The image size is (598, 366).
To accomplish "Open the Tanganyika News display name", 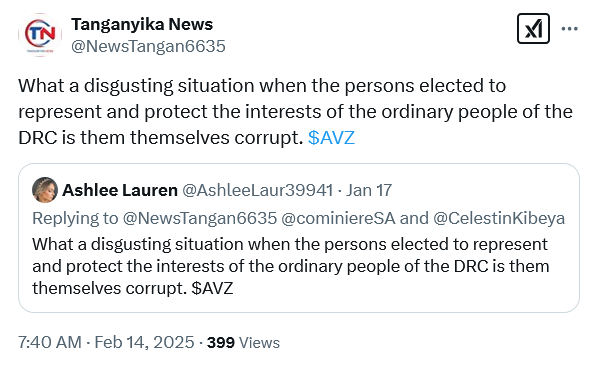I will pyautogui.click(x=142, y=24).
